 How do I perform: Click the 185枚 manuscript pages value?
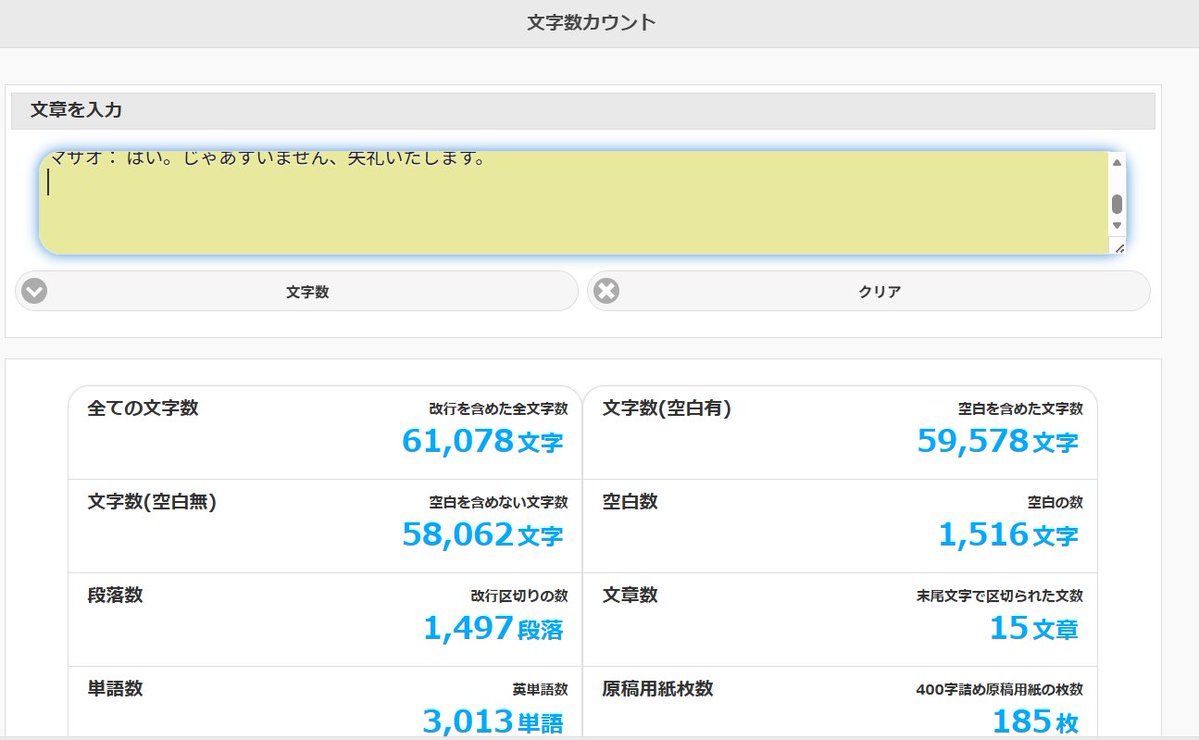(x=1035, y=721)
